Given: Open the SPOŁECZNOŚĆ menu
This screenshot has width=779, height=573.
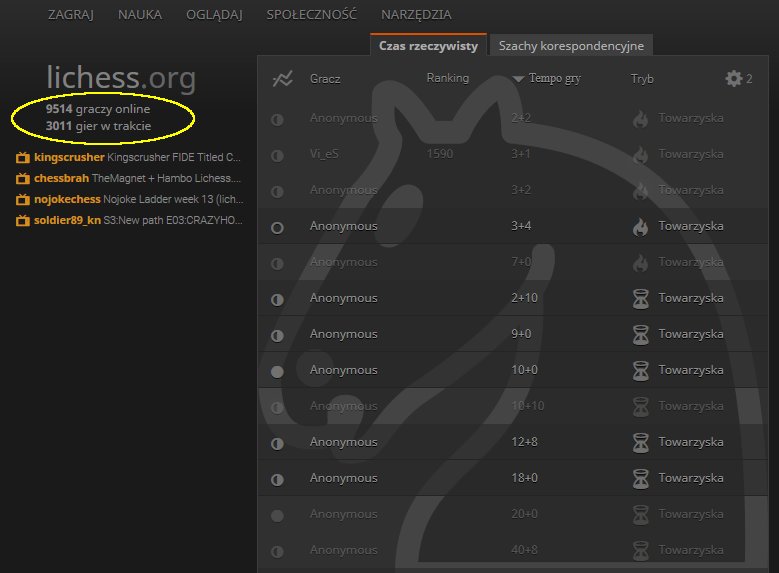Looking at the screenshot, I should 312,15.
